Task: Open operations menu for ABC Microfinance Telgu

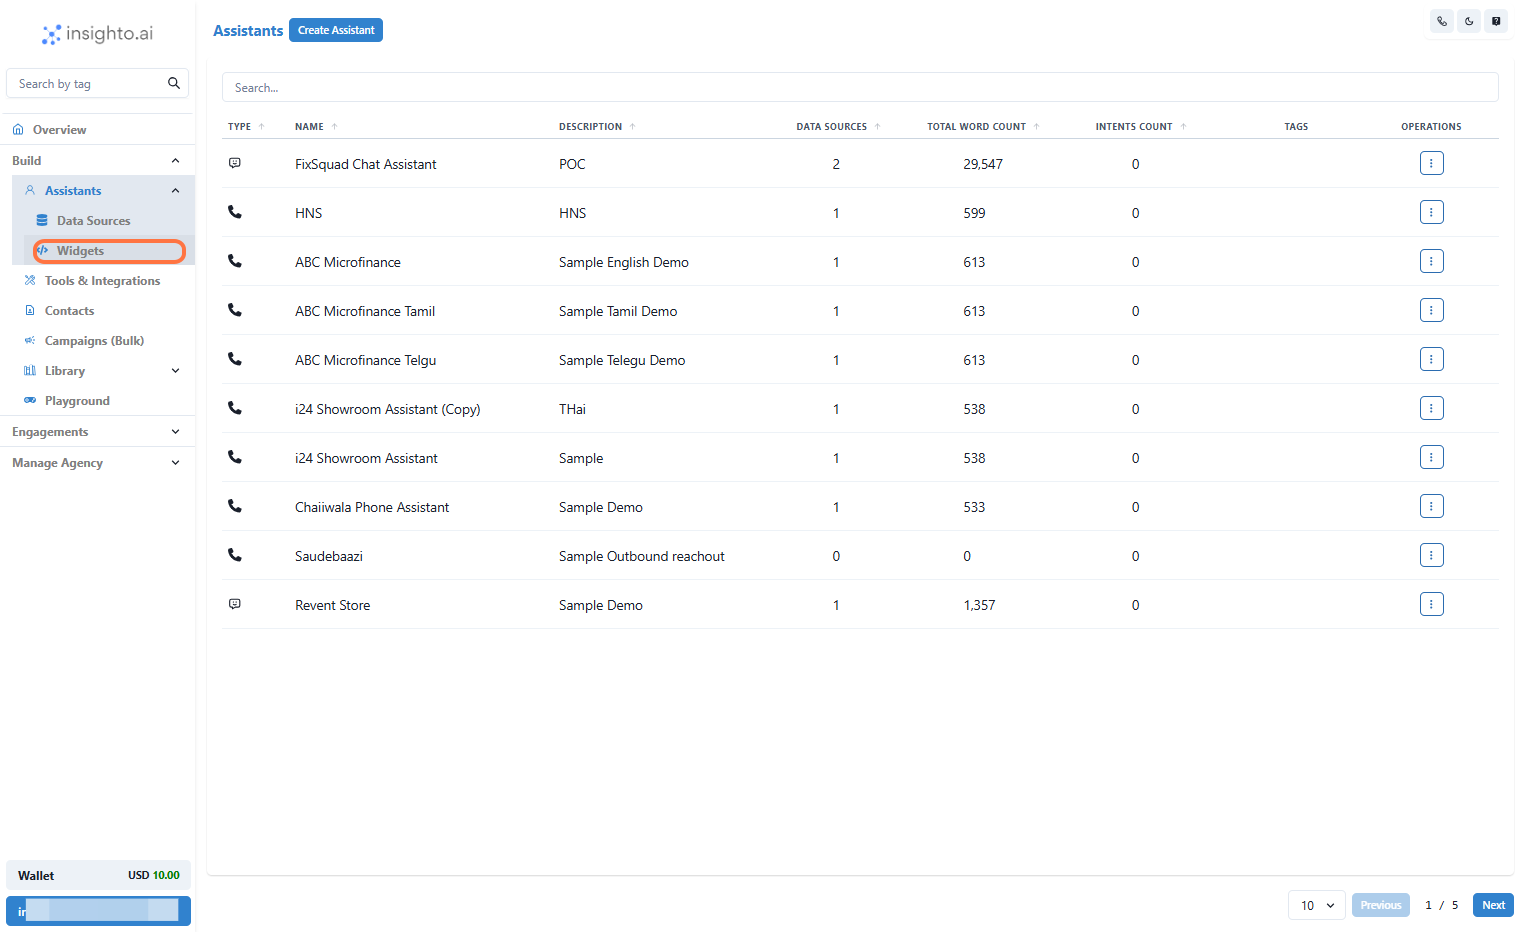Action: click(1431, 359)
